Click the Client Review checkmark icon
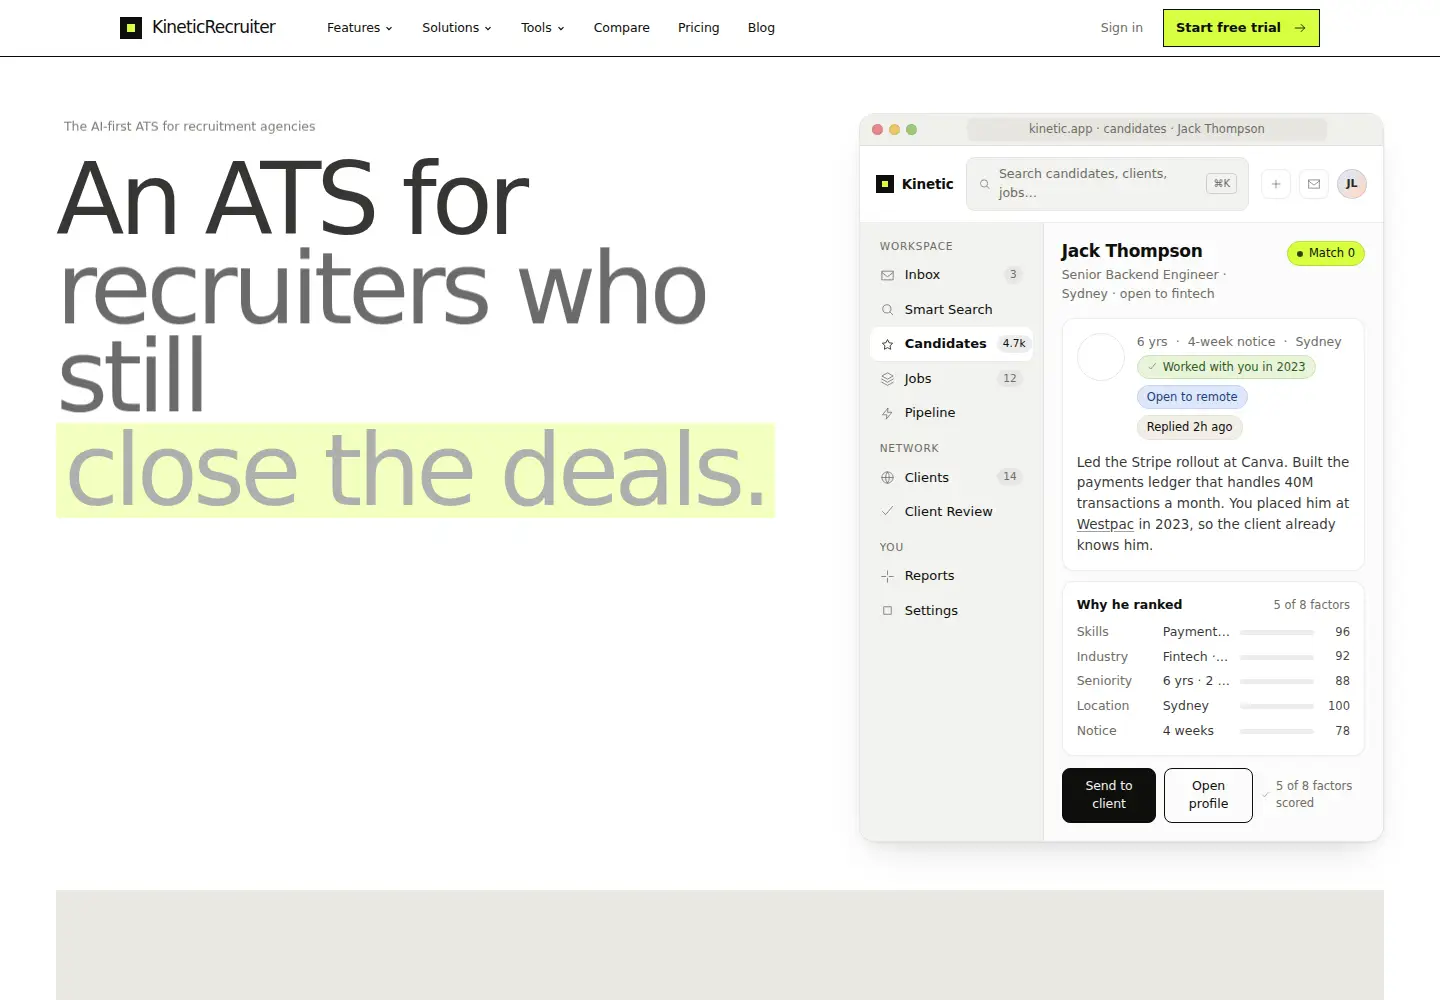The height and width of the screenshot is (1000, 1440). [x=887, y=511]
